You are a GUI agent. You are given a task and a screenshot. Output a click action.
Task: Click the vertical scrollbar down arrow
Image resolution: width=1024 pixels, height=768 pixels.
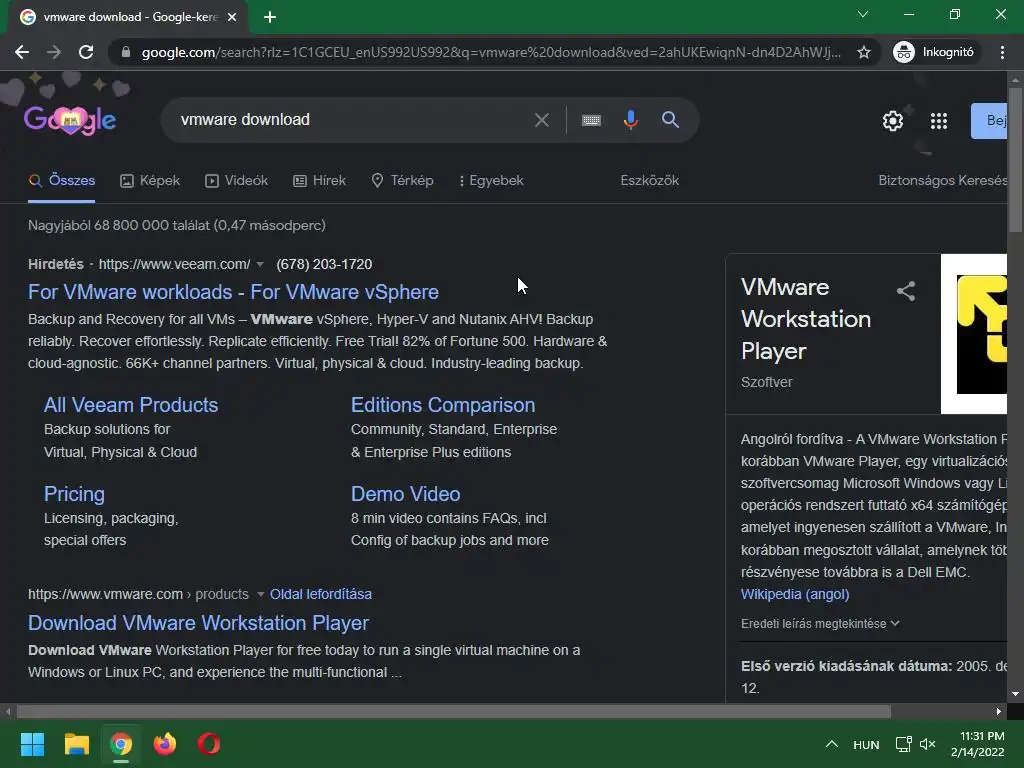[x=1016, y=694]
